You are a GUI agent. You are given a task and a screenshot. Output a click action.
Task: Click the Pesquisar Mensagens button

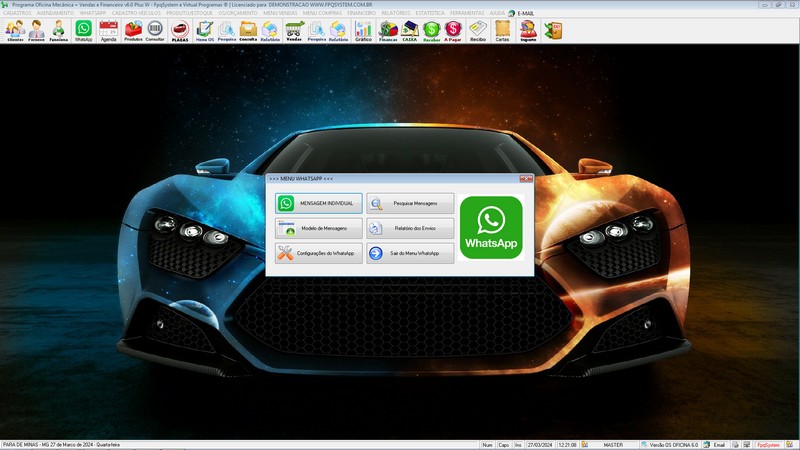(410, 203)
